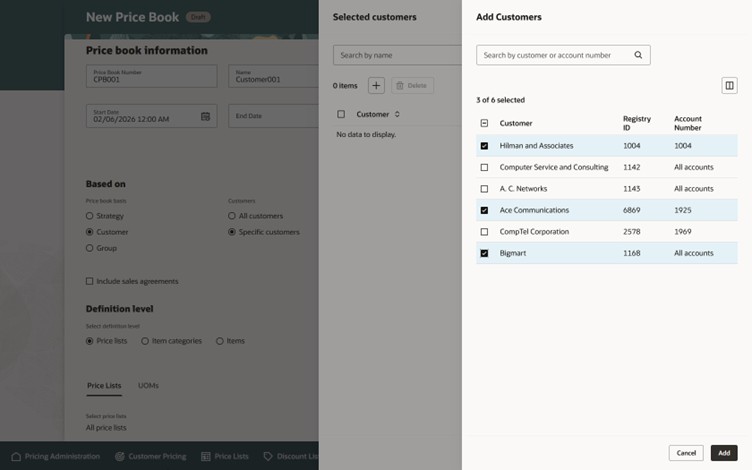Image resolution: width=752 pixels, height=470 pixels.
Task: Click the Customer Pricing icon in bottom bar
Action: 120,456
